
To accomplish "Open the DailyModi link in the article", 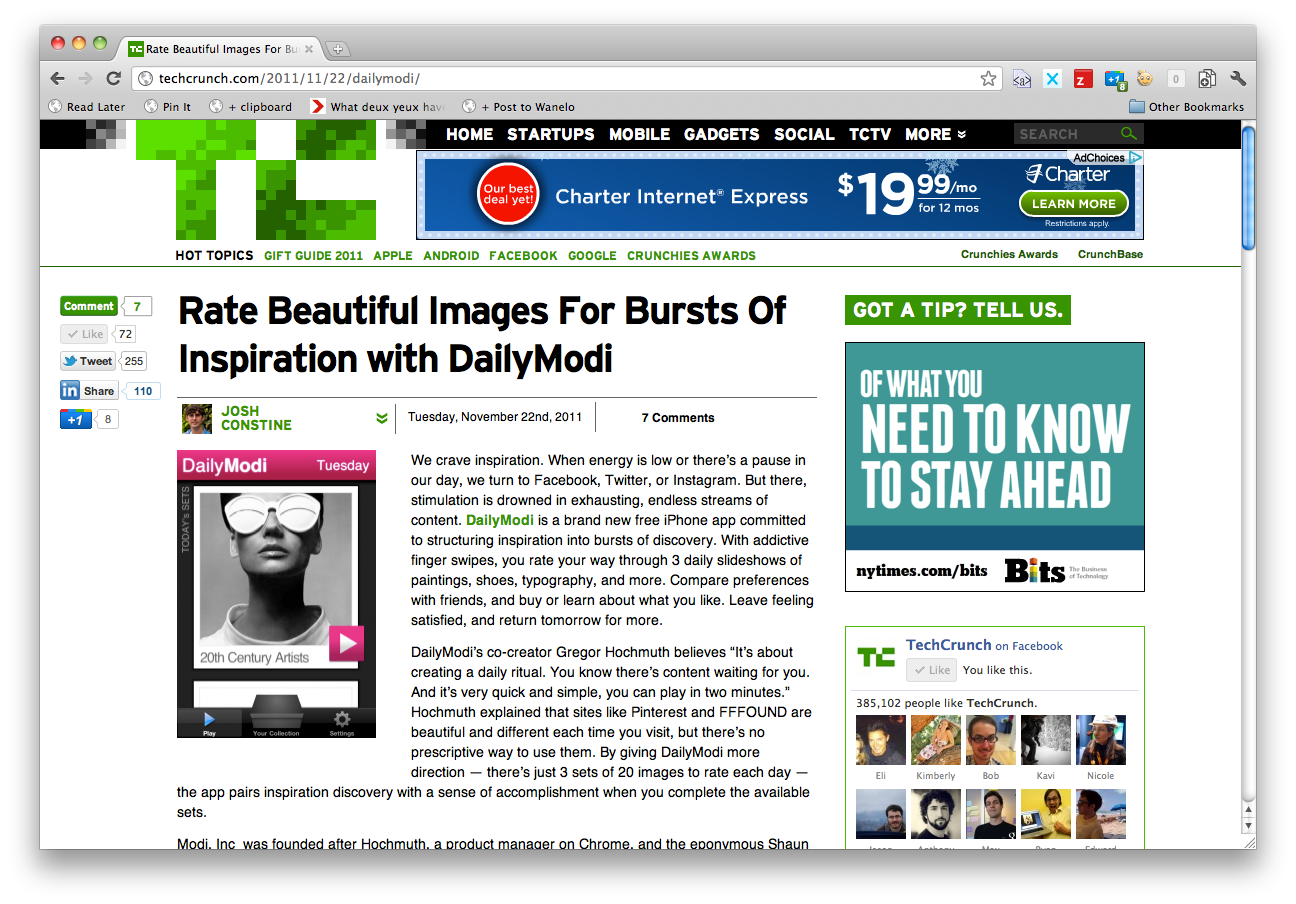I will (499, 520).
